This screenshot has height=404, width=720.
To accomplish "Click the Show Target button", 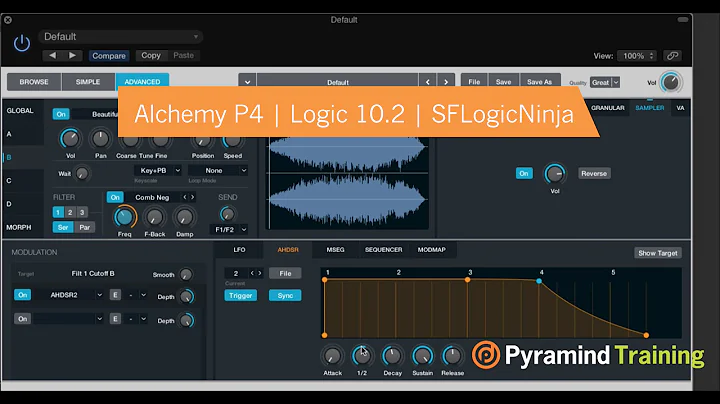I will pos(658,253).
